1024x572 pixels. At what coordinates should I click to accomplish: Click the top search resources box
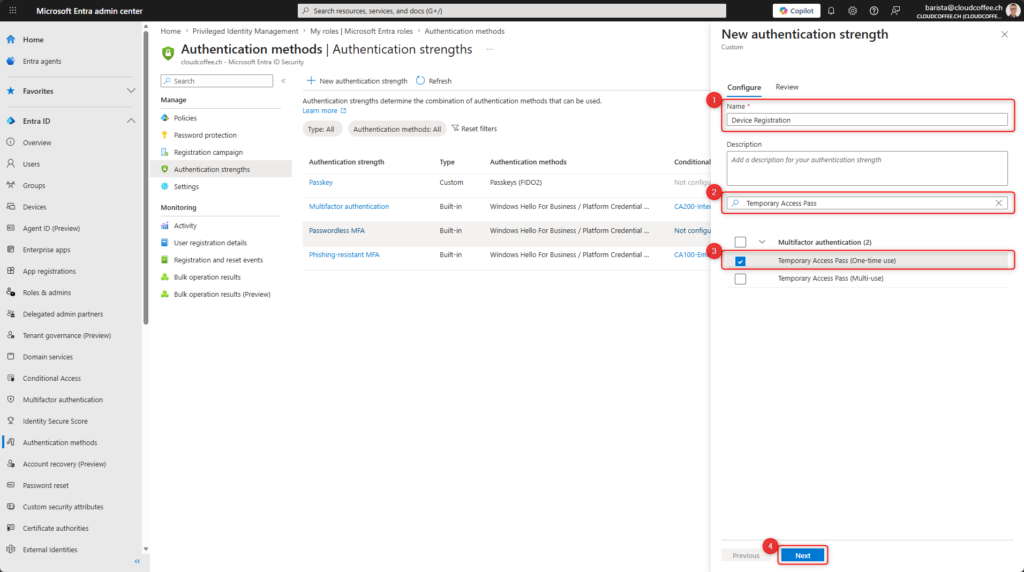(x=511, y=10)
